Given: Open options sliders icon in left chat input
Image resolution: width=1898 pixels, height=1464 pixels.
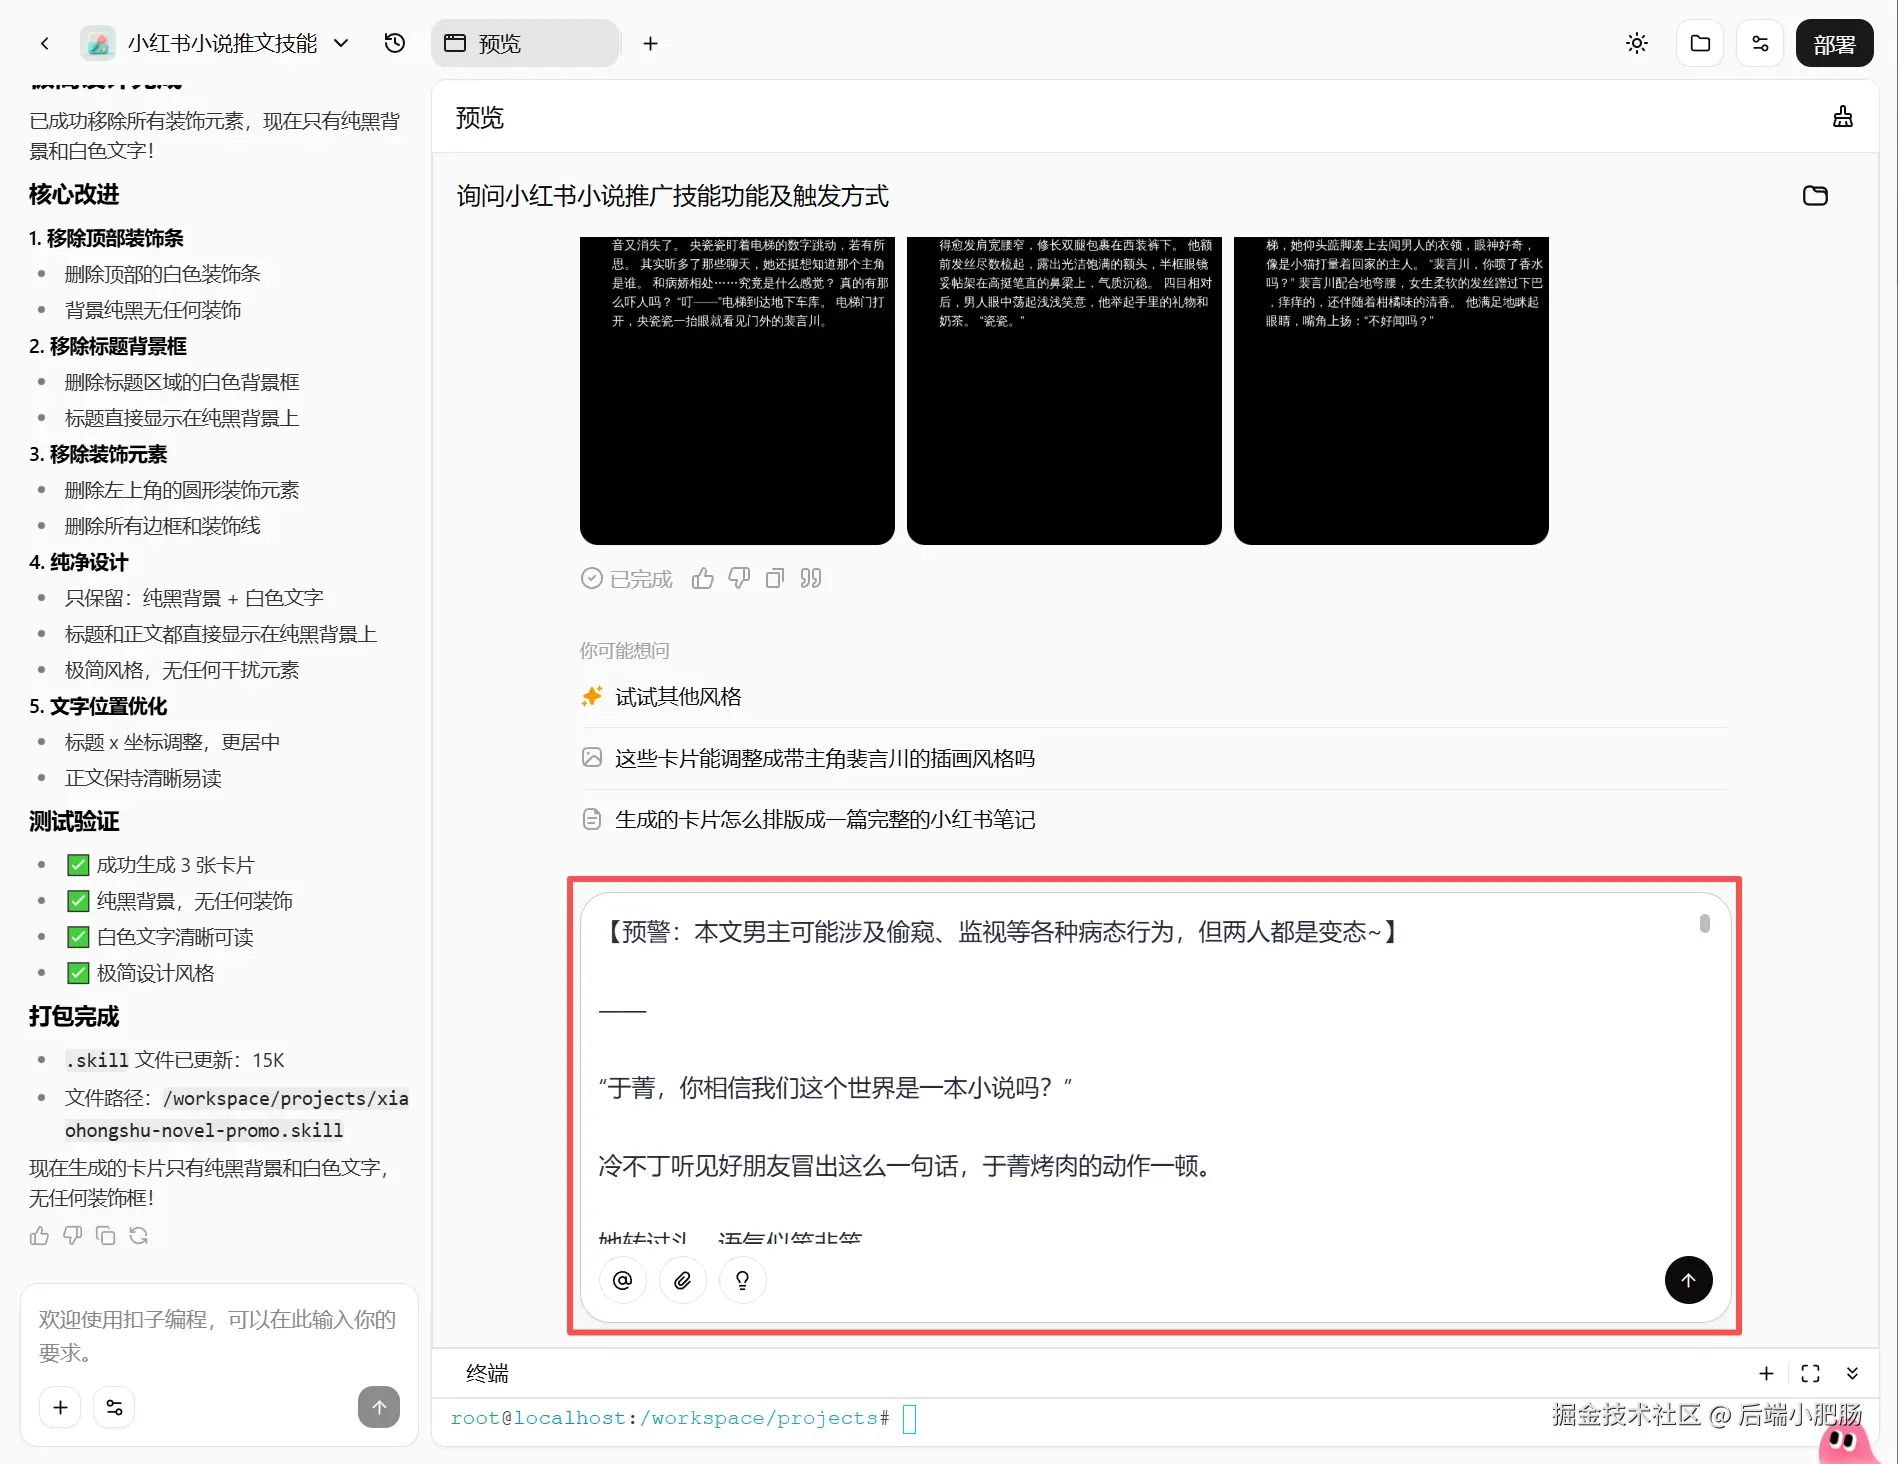Looking at the screenshot, I should [114, 1407].
